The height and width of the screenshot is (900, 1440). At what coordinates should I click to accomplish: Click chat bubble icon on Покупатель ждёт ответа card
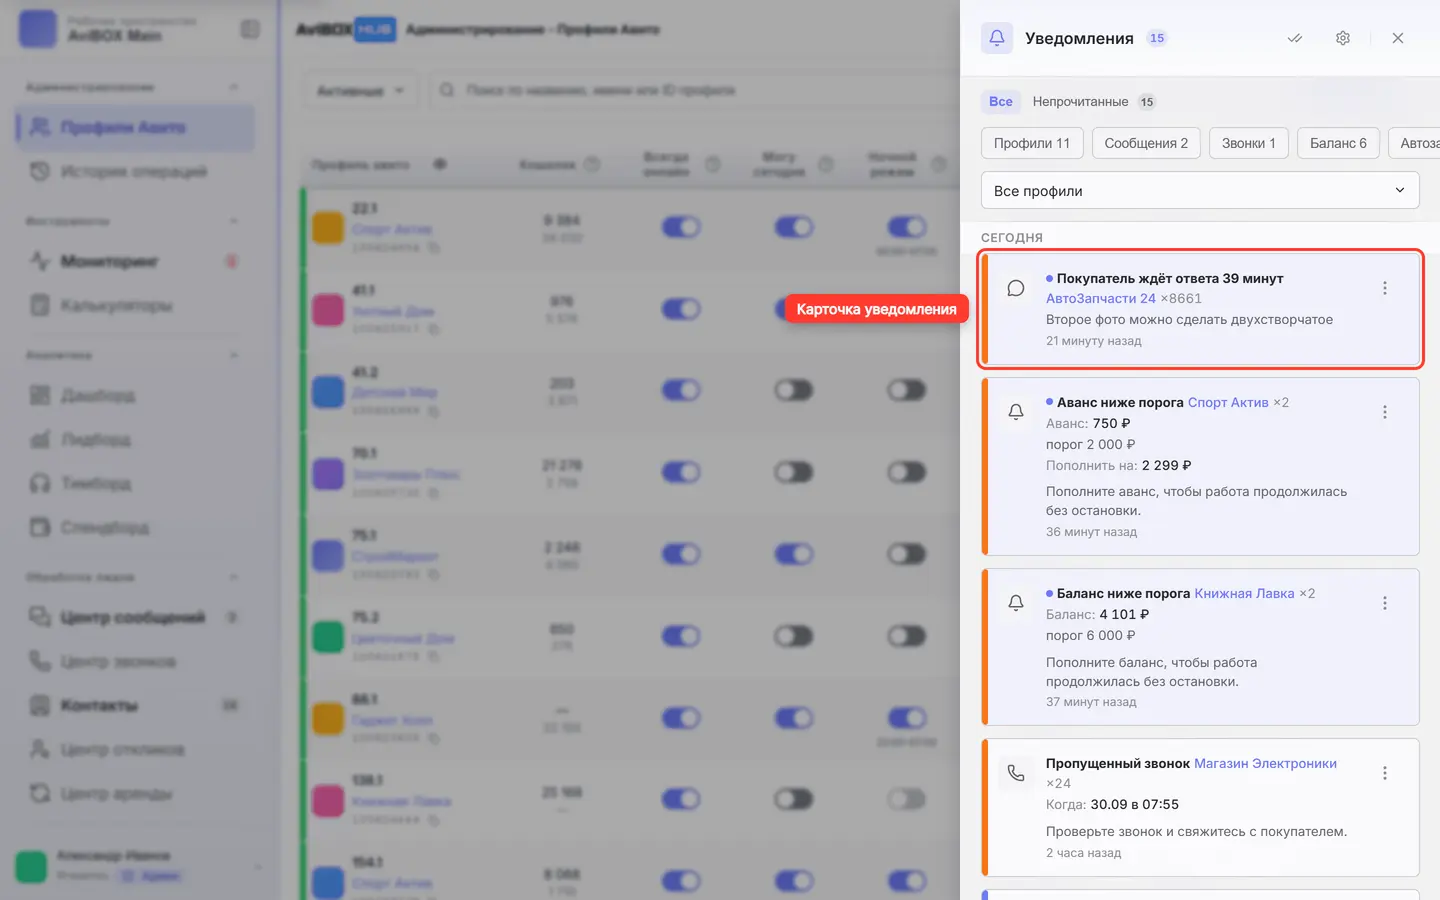tap(1016, 289)
